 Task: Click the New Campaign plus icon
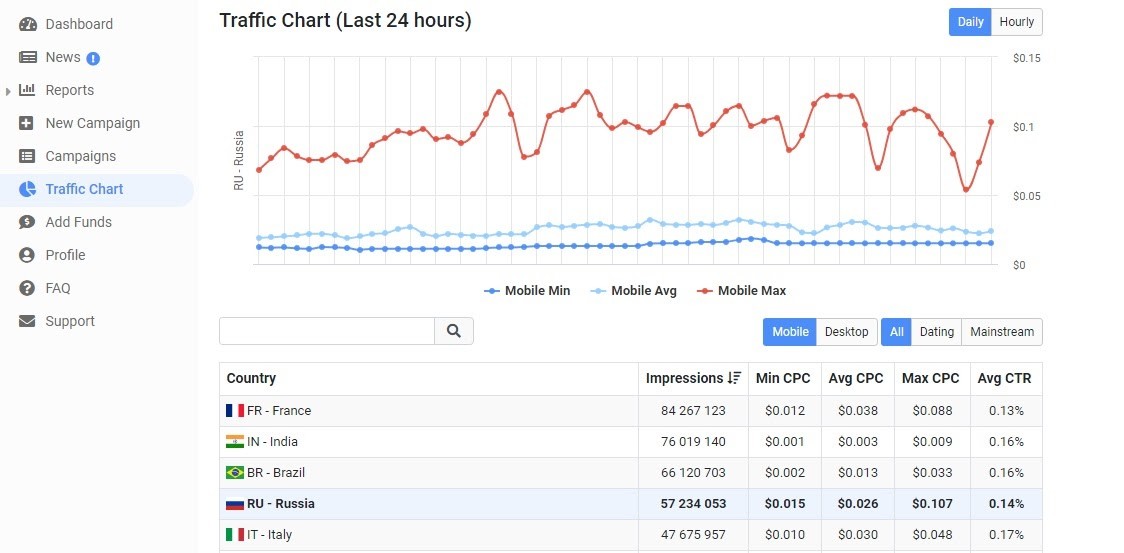tap(27, 123)
